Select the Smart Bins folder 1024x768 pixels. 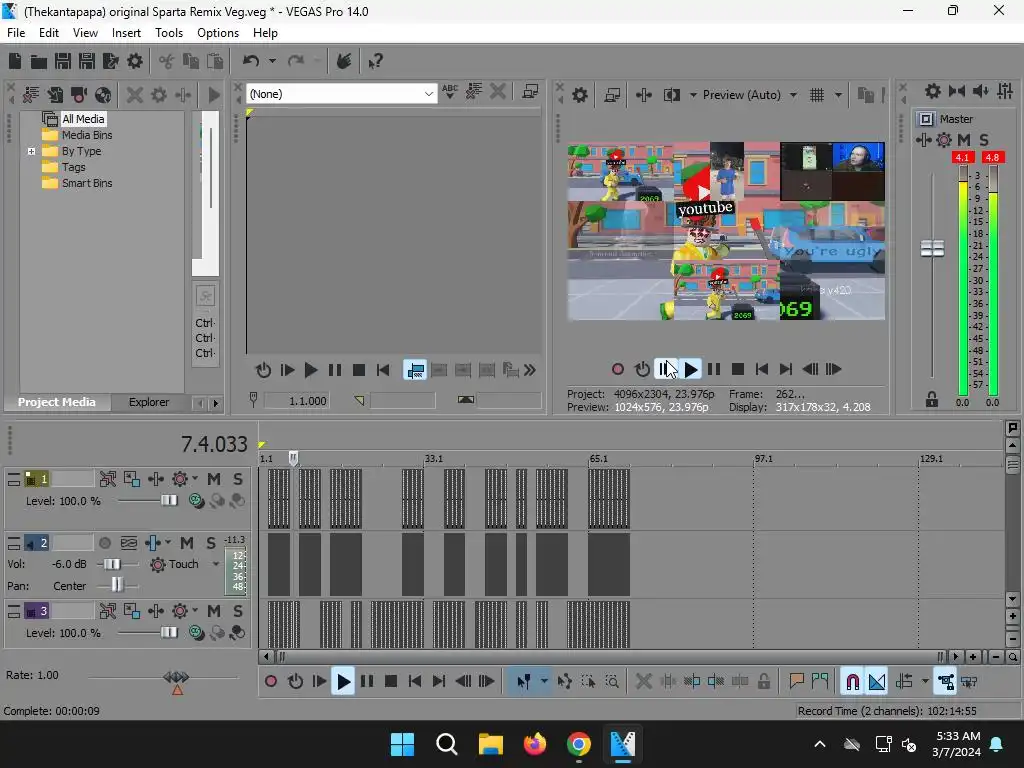coord(87,184)
